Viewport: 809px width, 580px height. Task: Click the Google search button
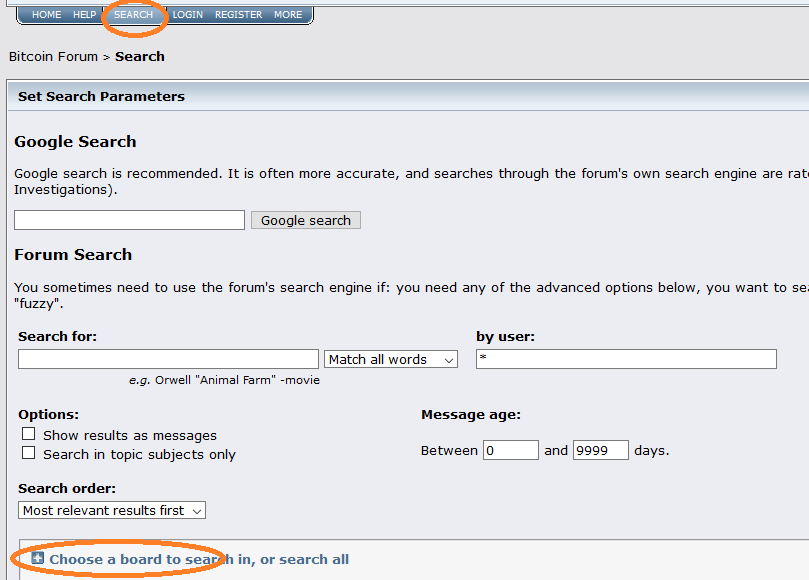pyautogui.click(x=306, y=220)
